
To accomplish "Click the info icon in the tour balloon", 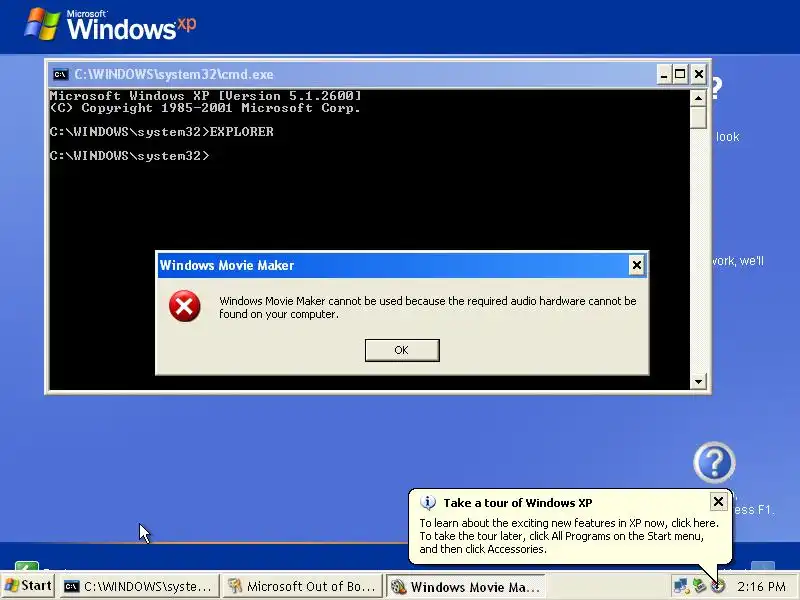I will click(x=428, y=503).
